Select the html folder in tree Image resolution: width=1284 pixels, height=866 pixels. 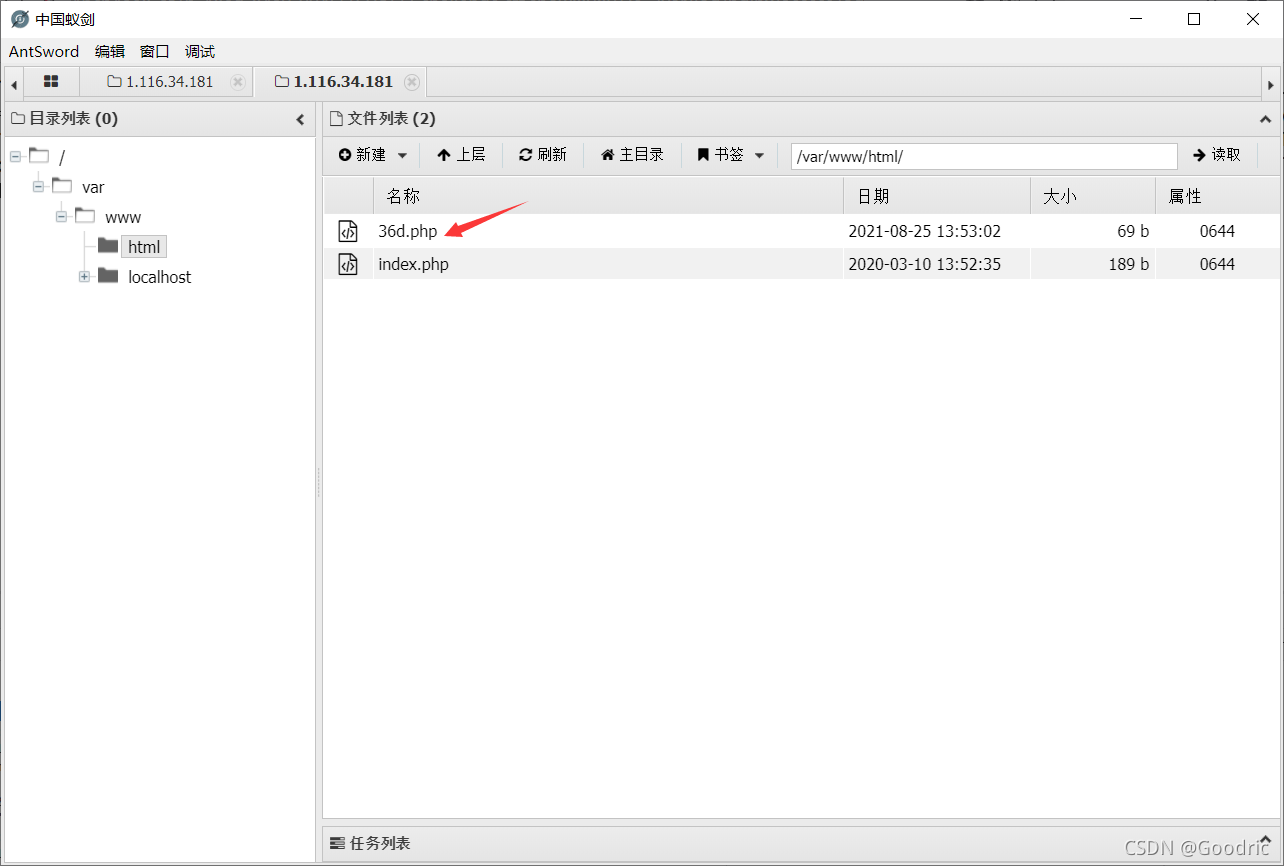click(144, 247)
